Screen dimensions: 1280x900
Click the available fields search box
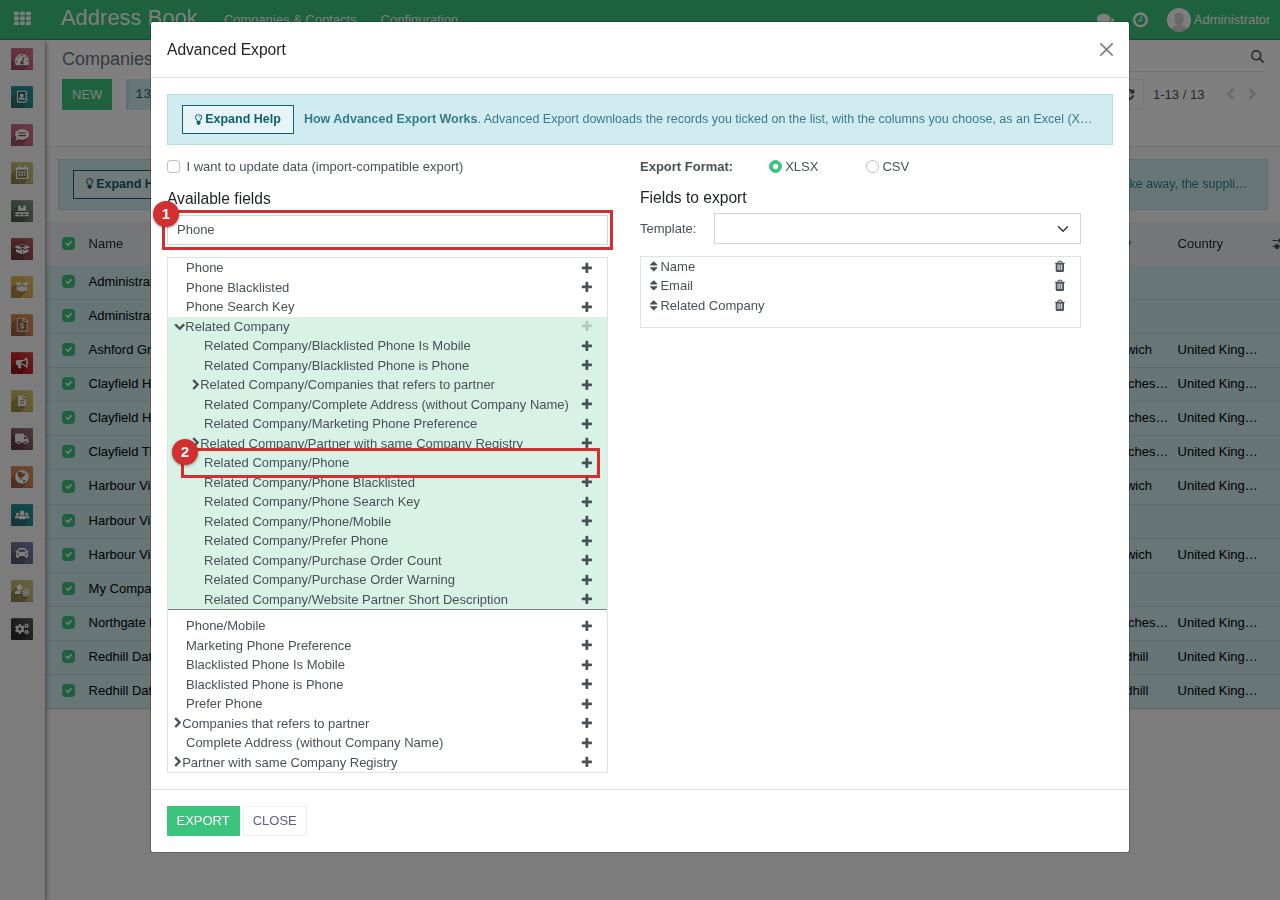pos(388,230)
